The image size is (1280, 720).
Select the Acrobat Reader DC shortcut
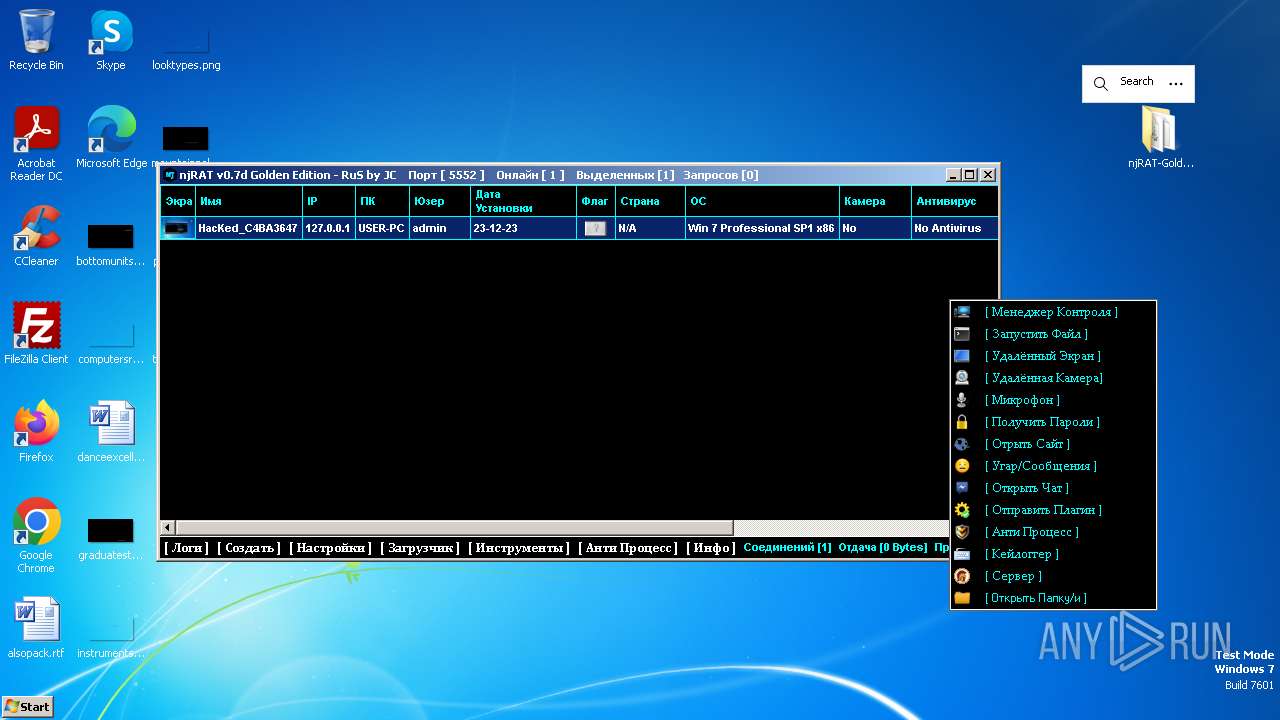click(x=36, y=144)
